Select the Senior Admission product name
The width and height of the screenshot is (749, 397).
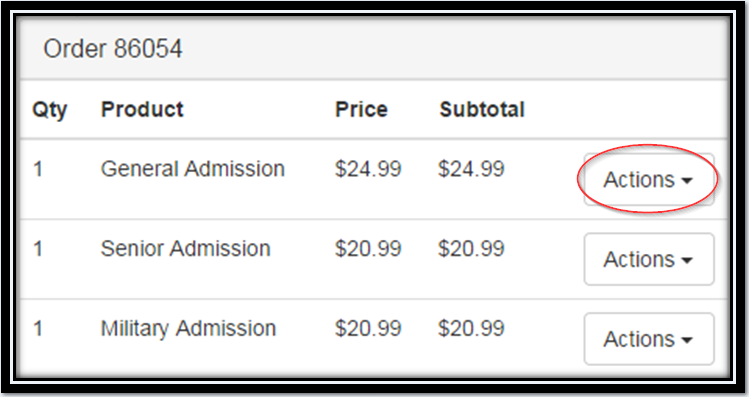point(185,249)
